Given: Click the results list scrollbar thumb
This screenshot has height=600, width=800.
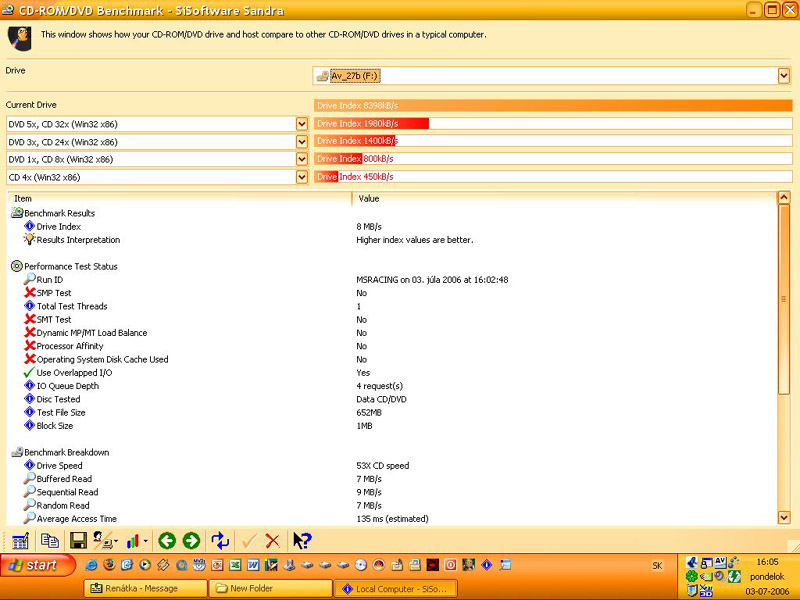Looking at the screenshot, I should [784, 299].
